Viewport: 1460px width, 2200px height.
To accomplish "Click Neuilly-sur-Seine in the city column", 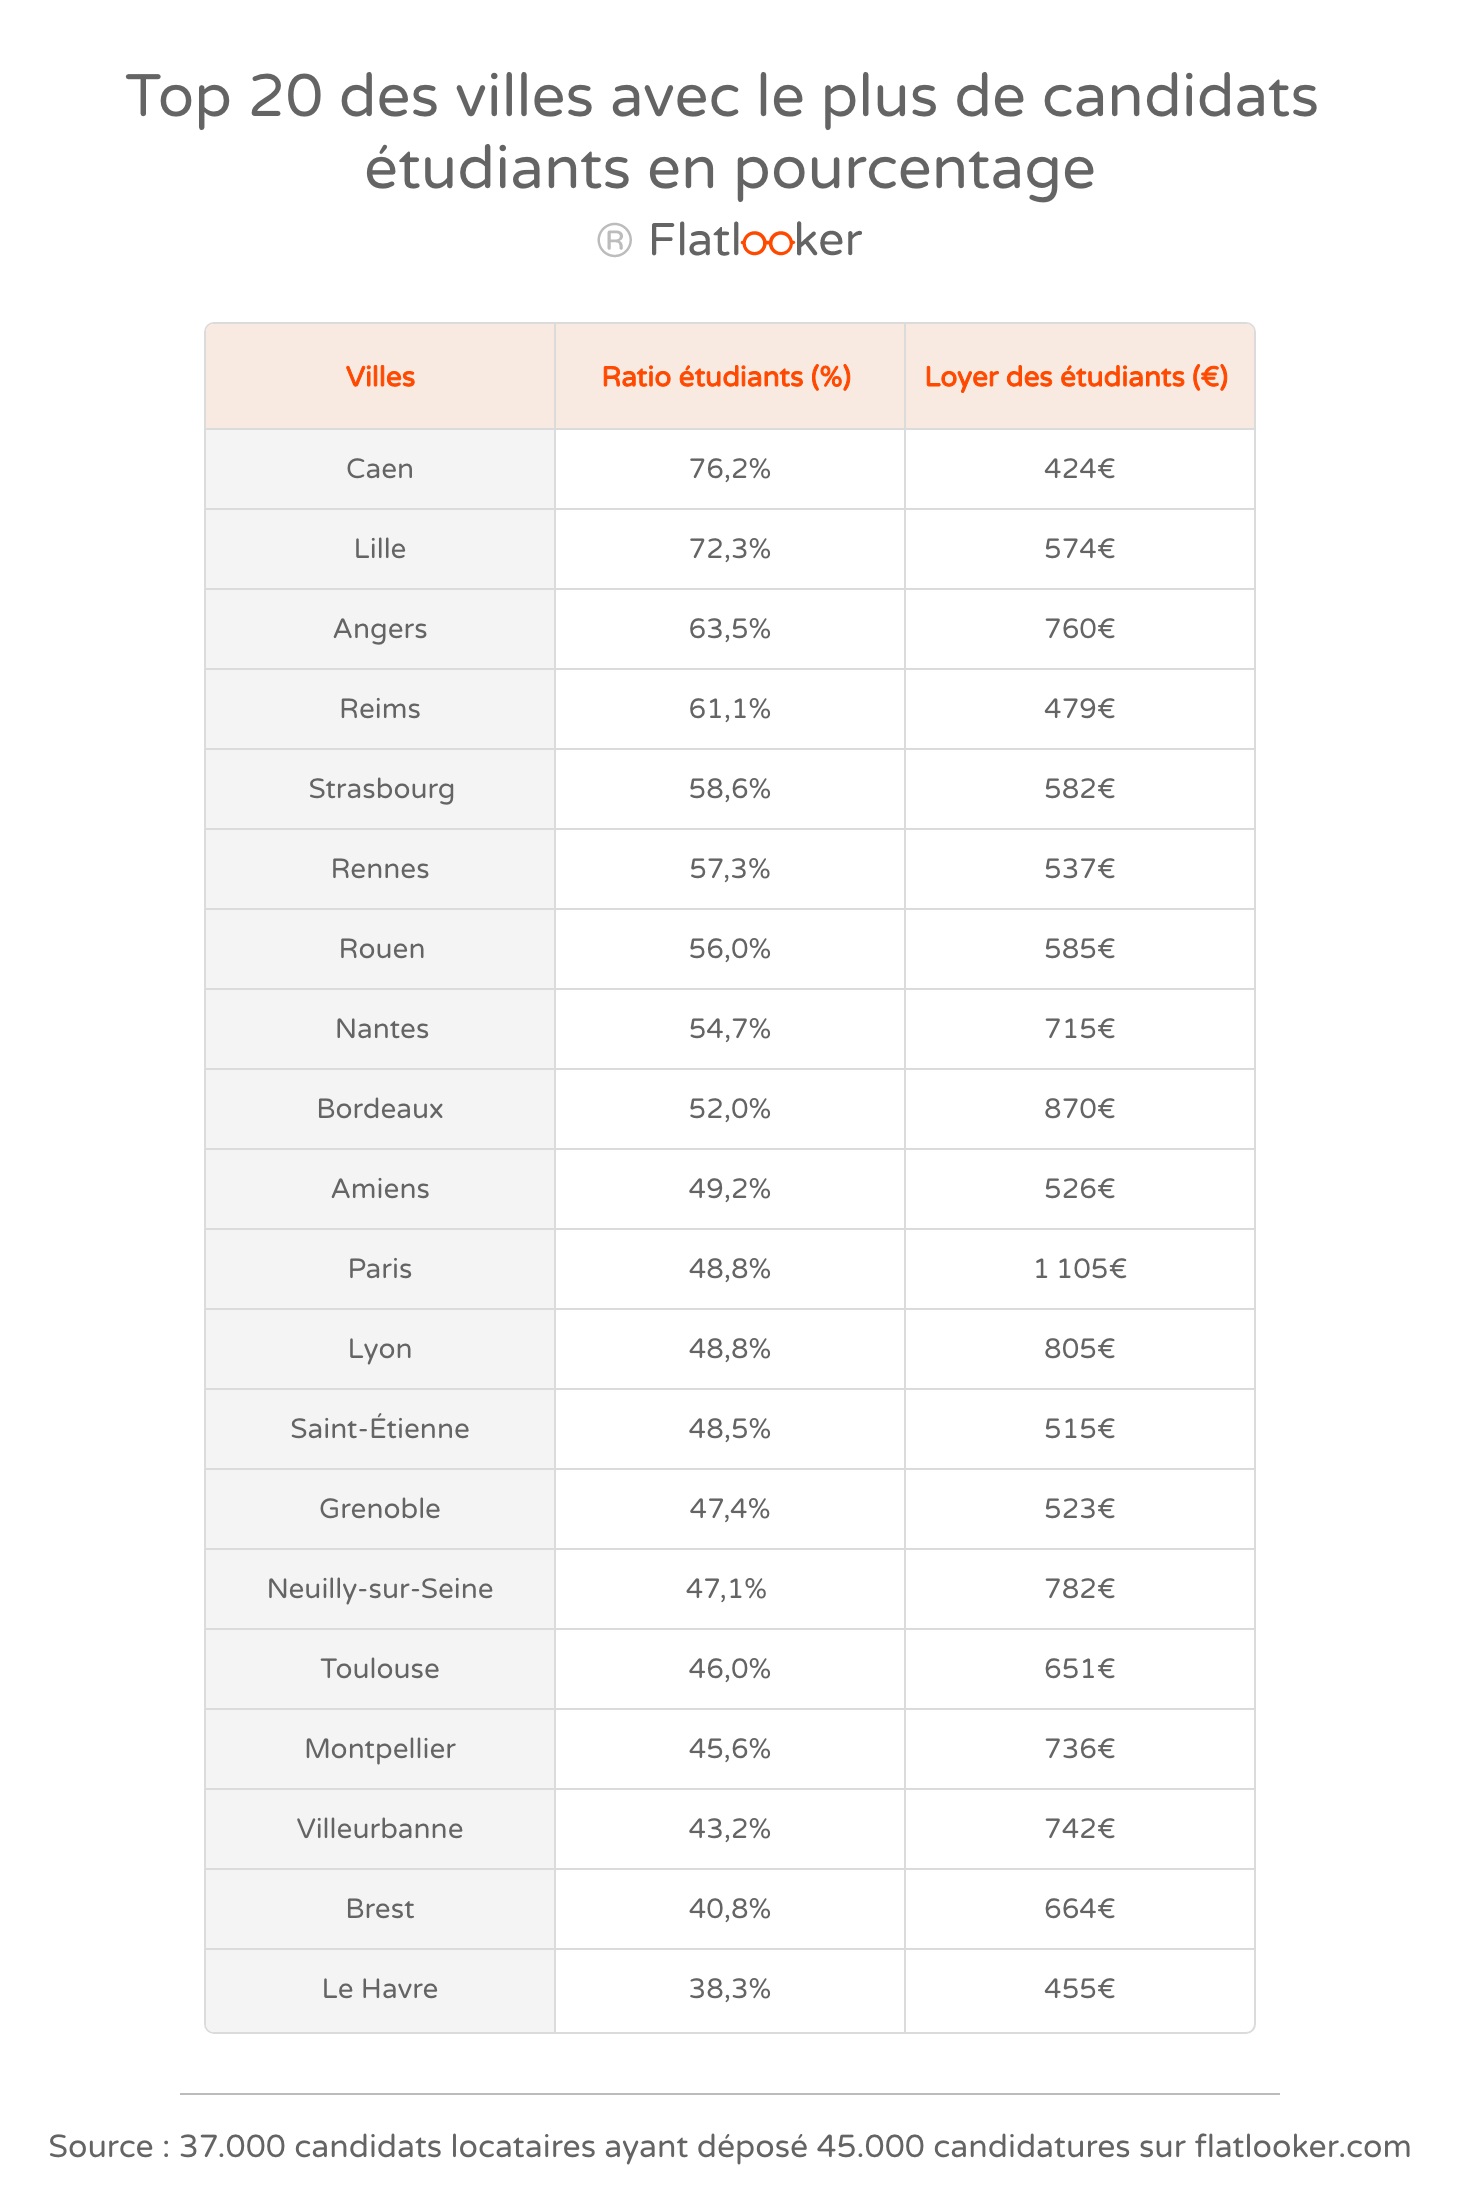I will pyautogui.click(x=380, y=1589).
